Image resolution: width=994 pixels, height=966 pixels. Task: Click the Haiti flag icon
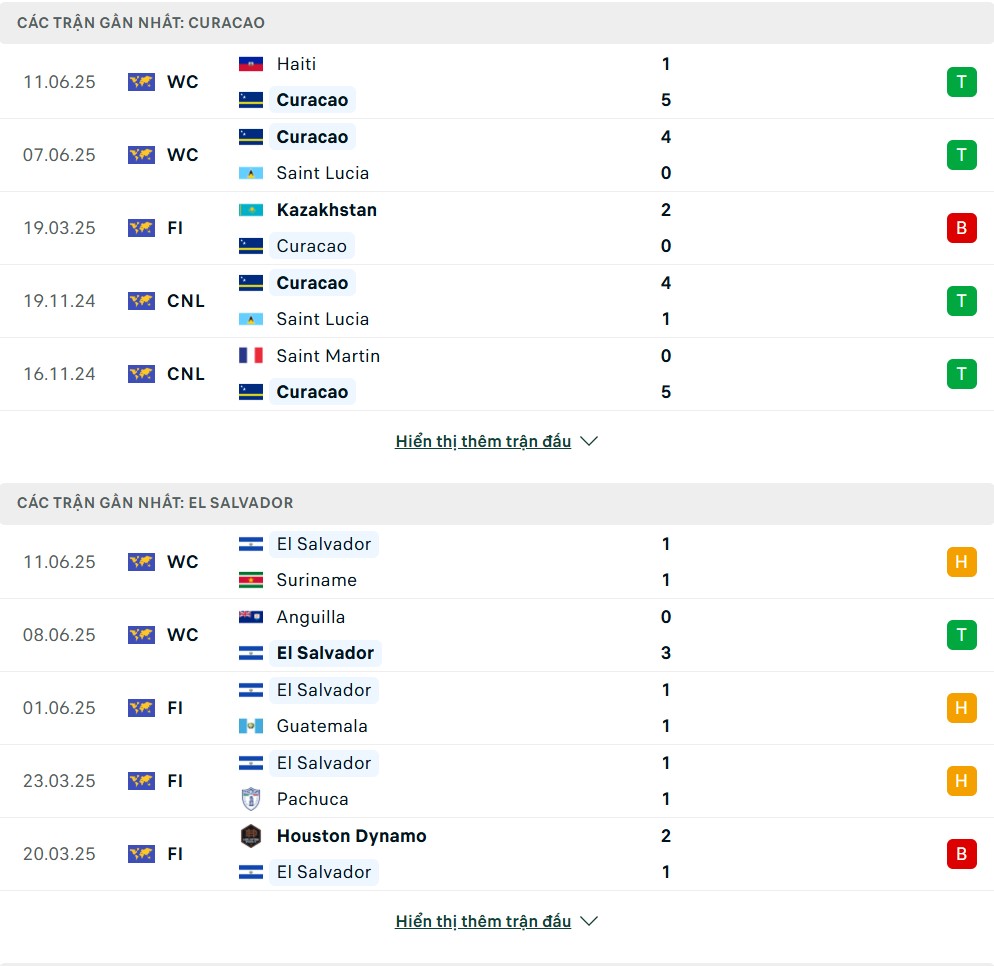250,64
